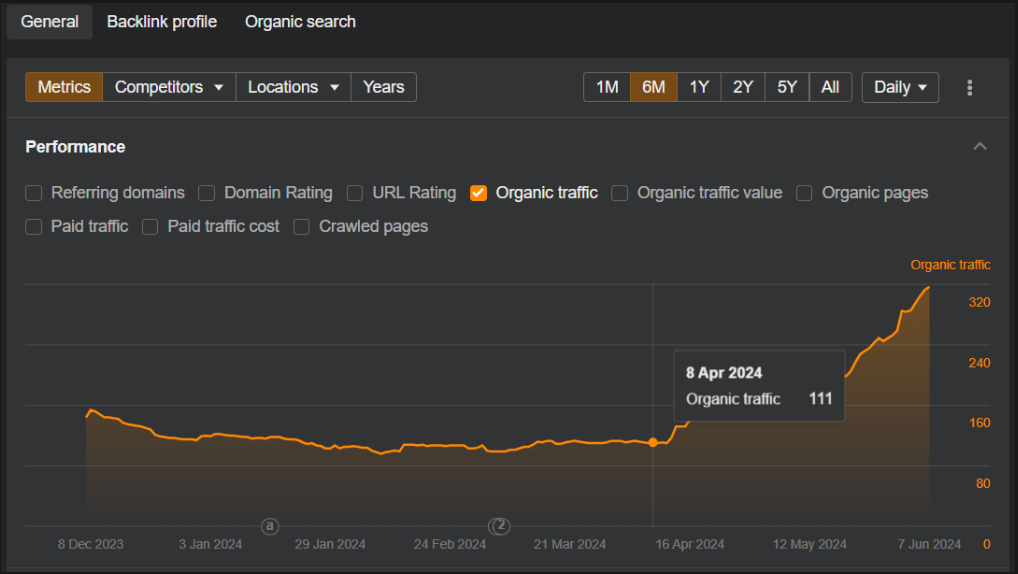Click the '24 Feb 2024' date label
The width and height of the screenshot is (1018, 574).
(x=450, y=544)
